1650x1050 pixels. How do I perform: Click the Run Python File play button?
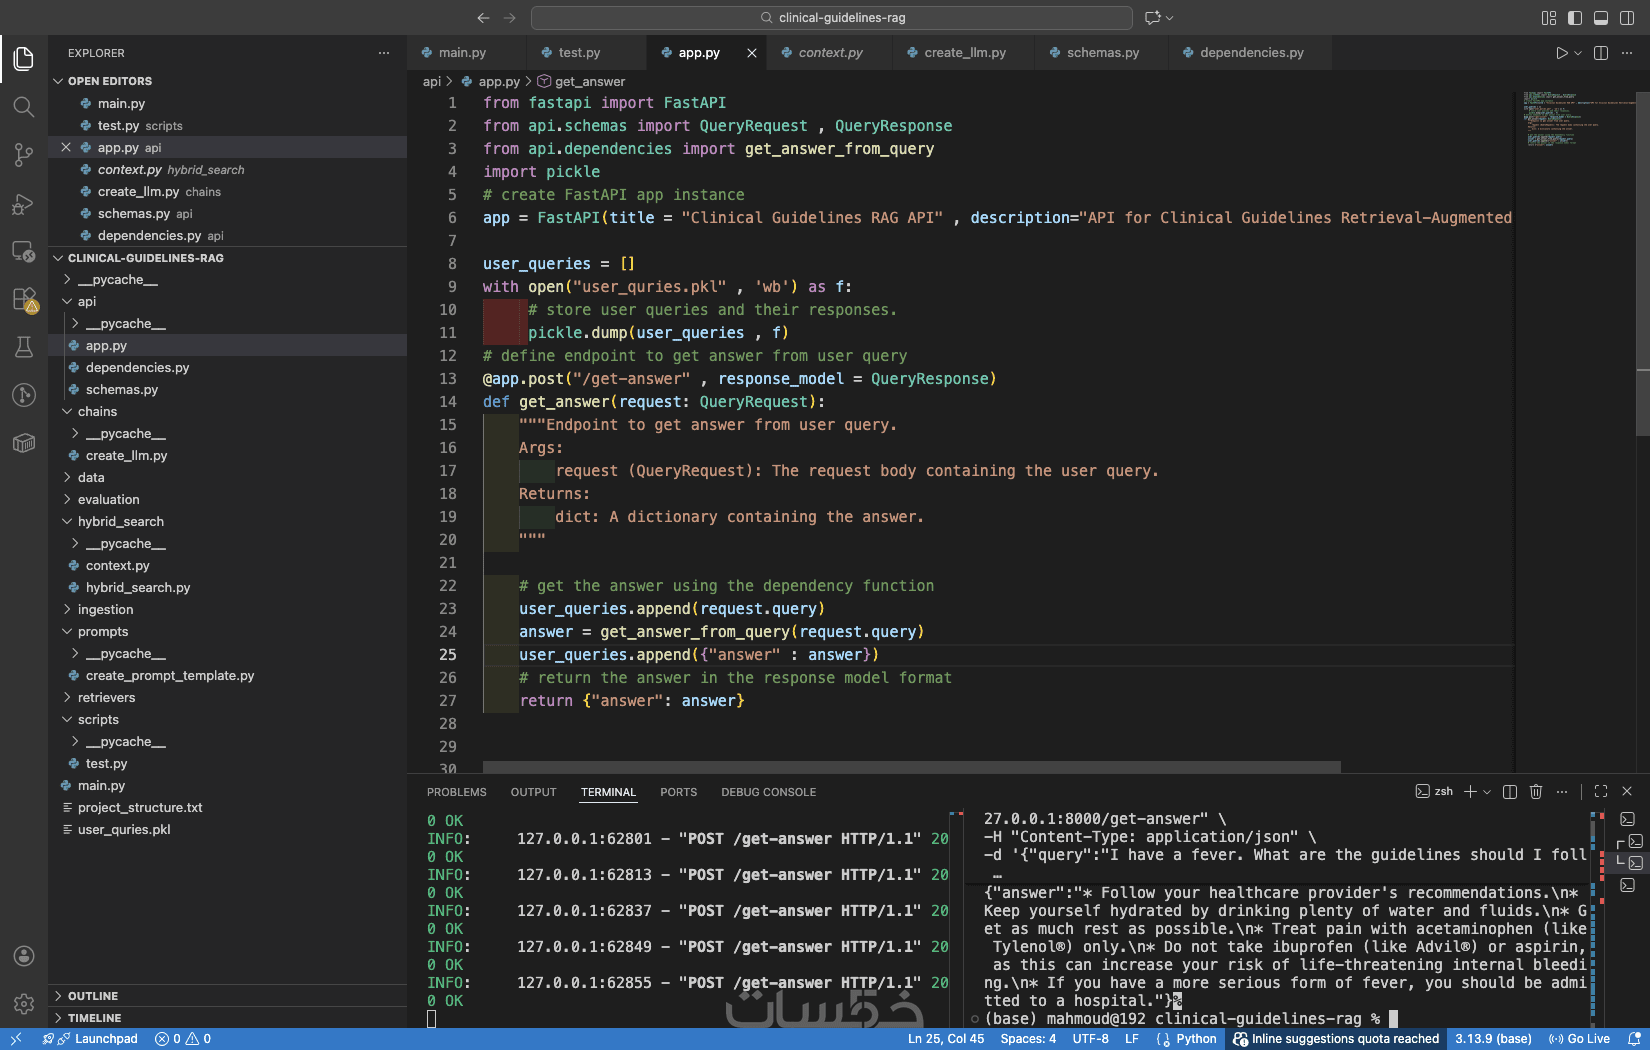pos(1561,53)
